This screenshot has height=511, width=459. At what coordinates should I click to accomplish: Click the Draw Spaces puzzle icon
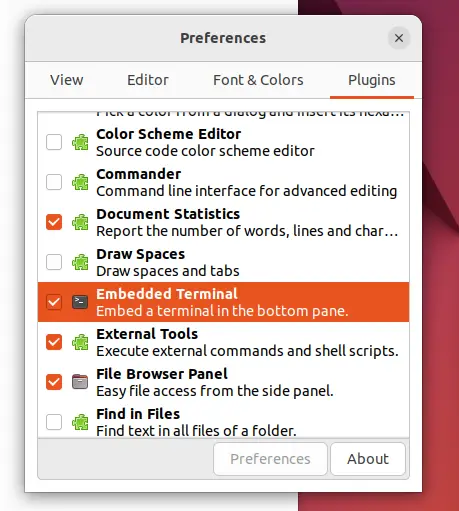(x=80, y=262)
